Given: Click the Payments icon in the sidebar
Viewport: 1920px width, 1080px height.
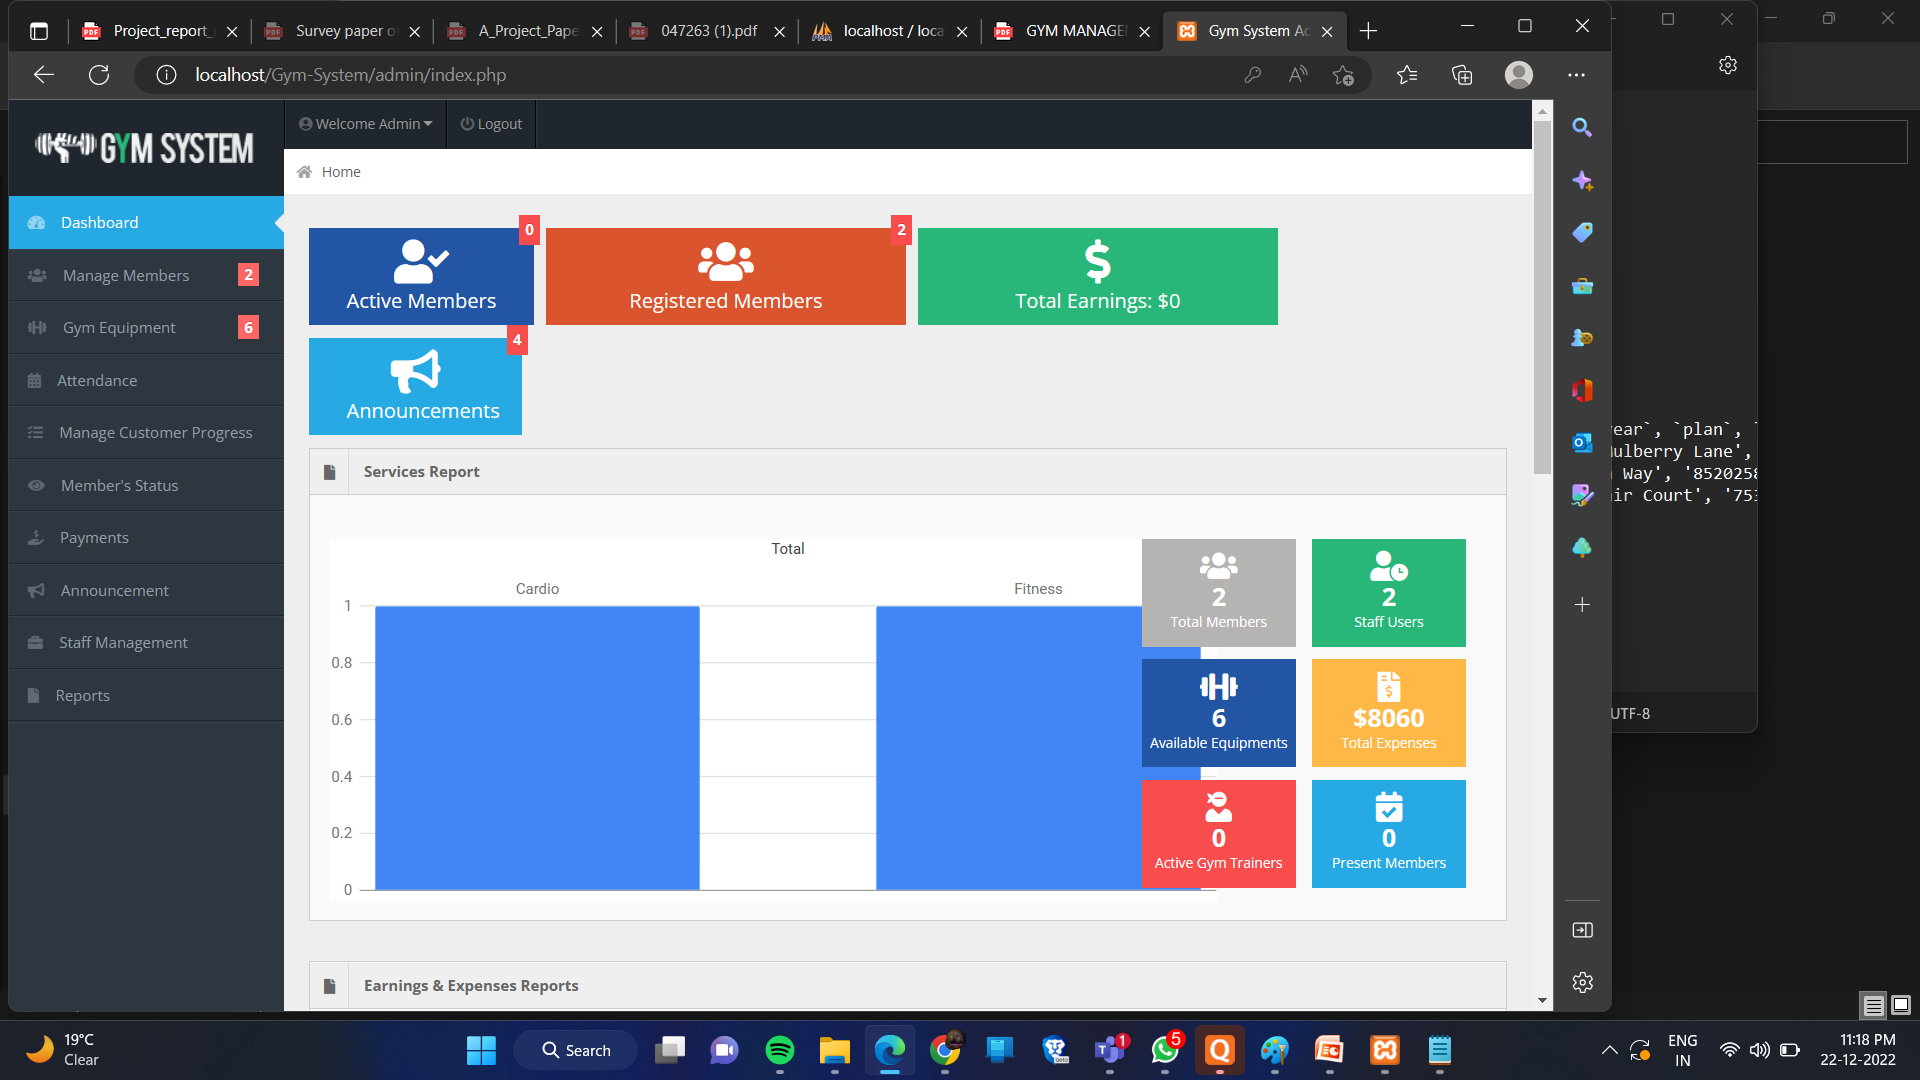Looking at the screenshot, I should [x=37, y=537].
